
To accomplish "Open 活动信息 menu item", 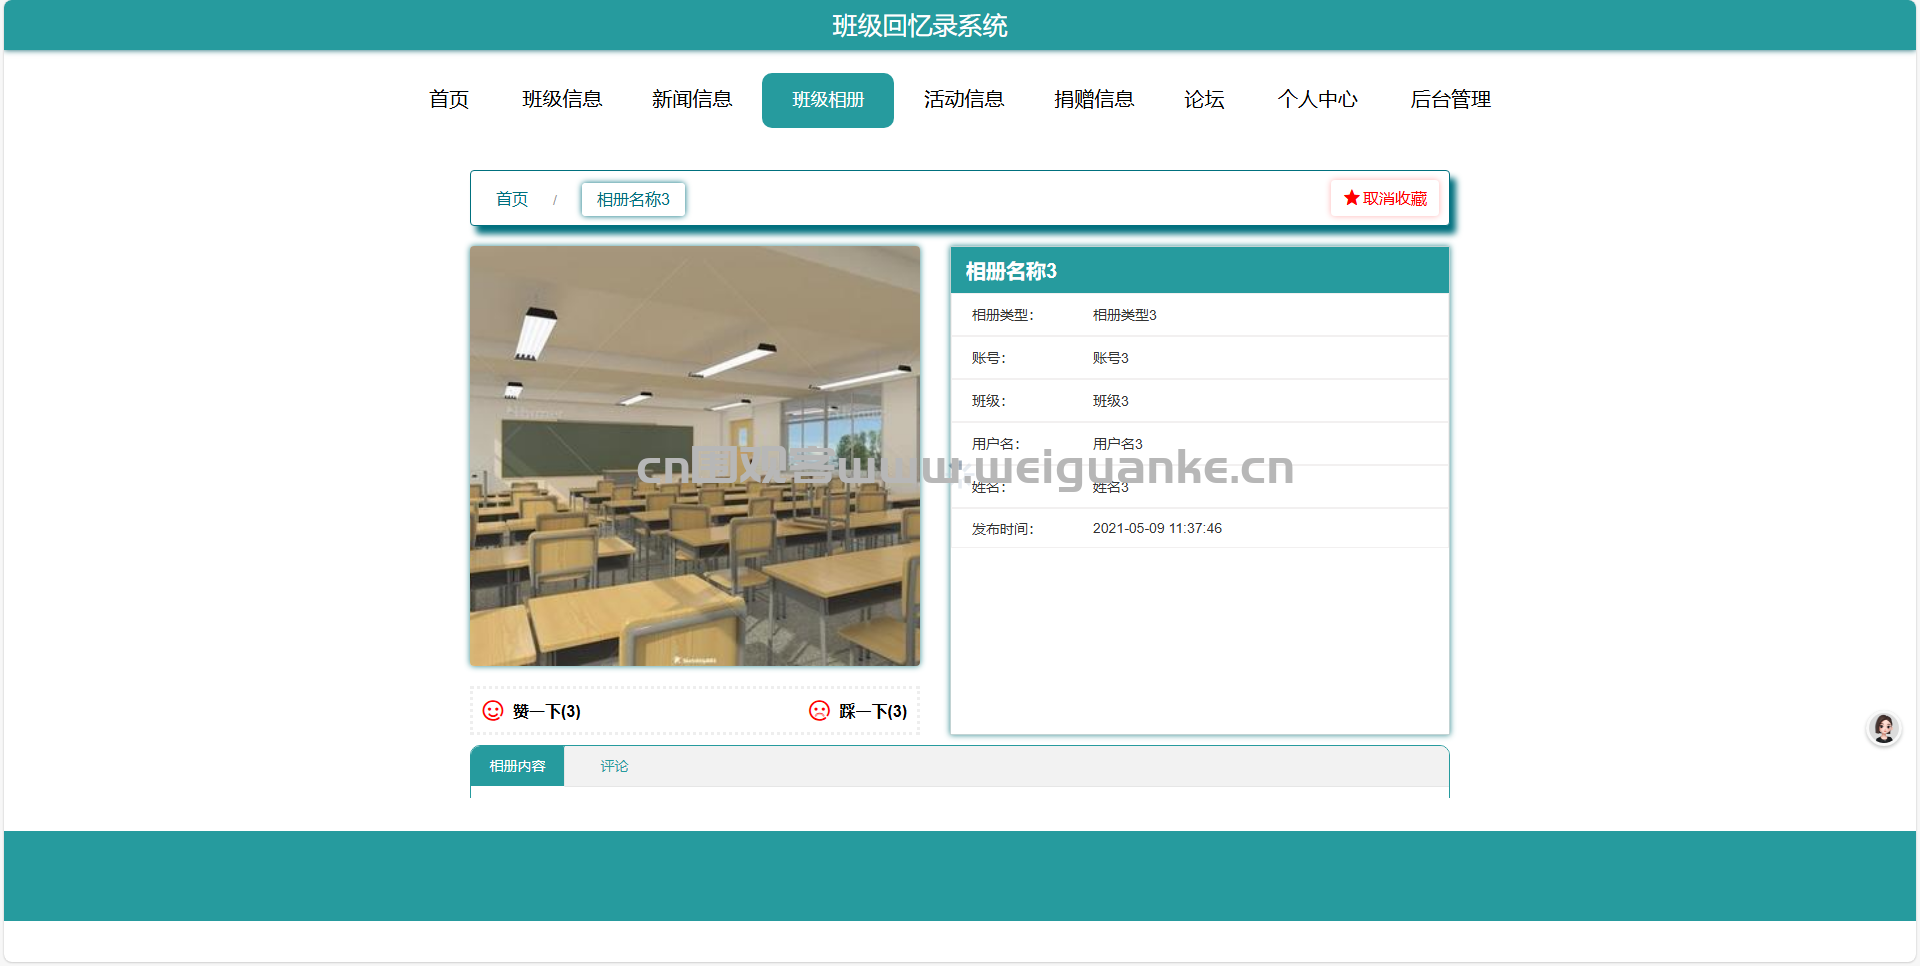I will pyautogui.click(x=964, y=99).
